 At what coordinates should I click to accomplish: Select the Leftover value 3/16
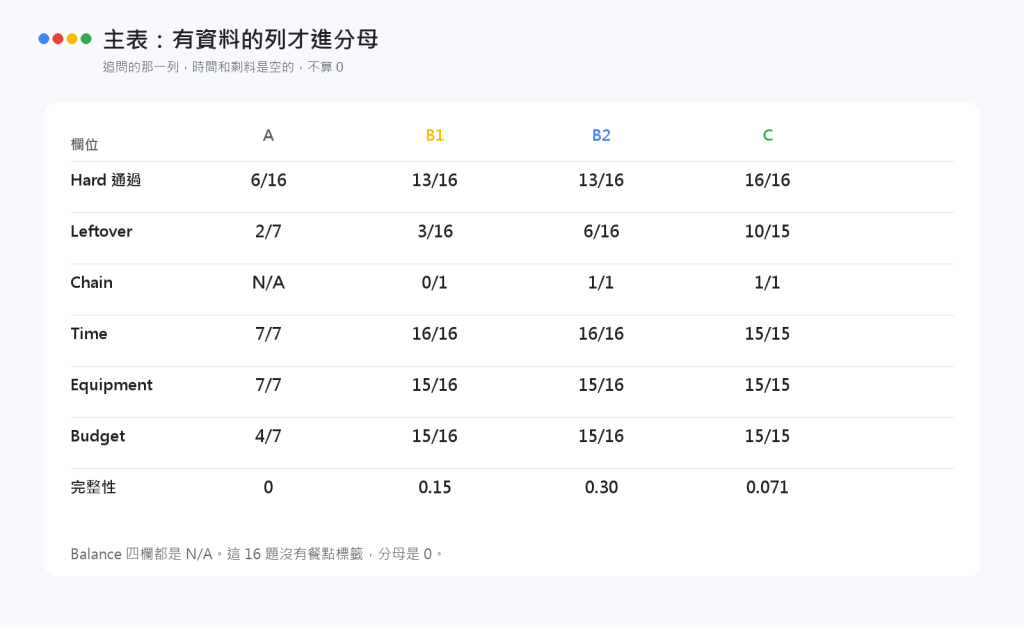click(x=435, y=231)
